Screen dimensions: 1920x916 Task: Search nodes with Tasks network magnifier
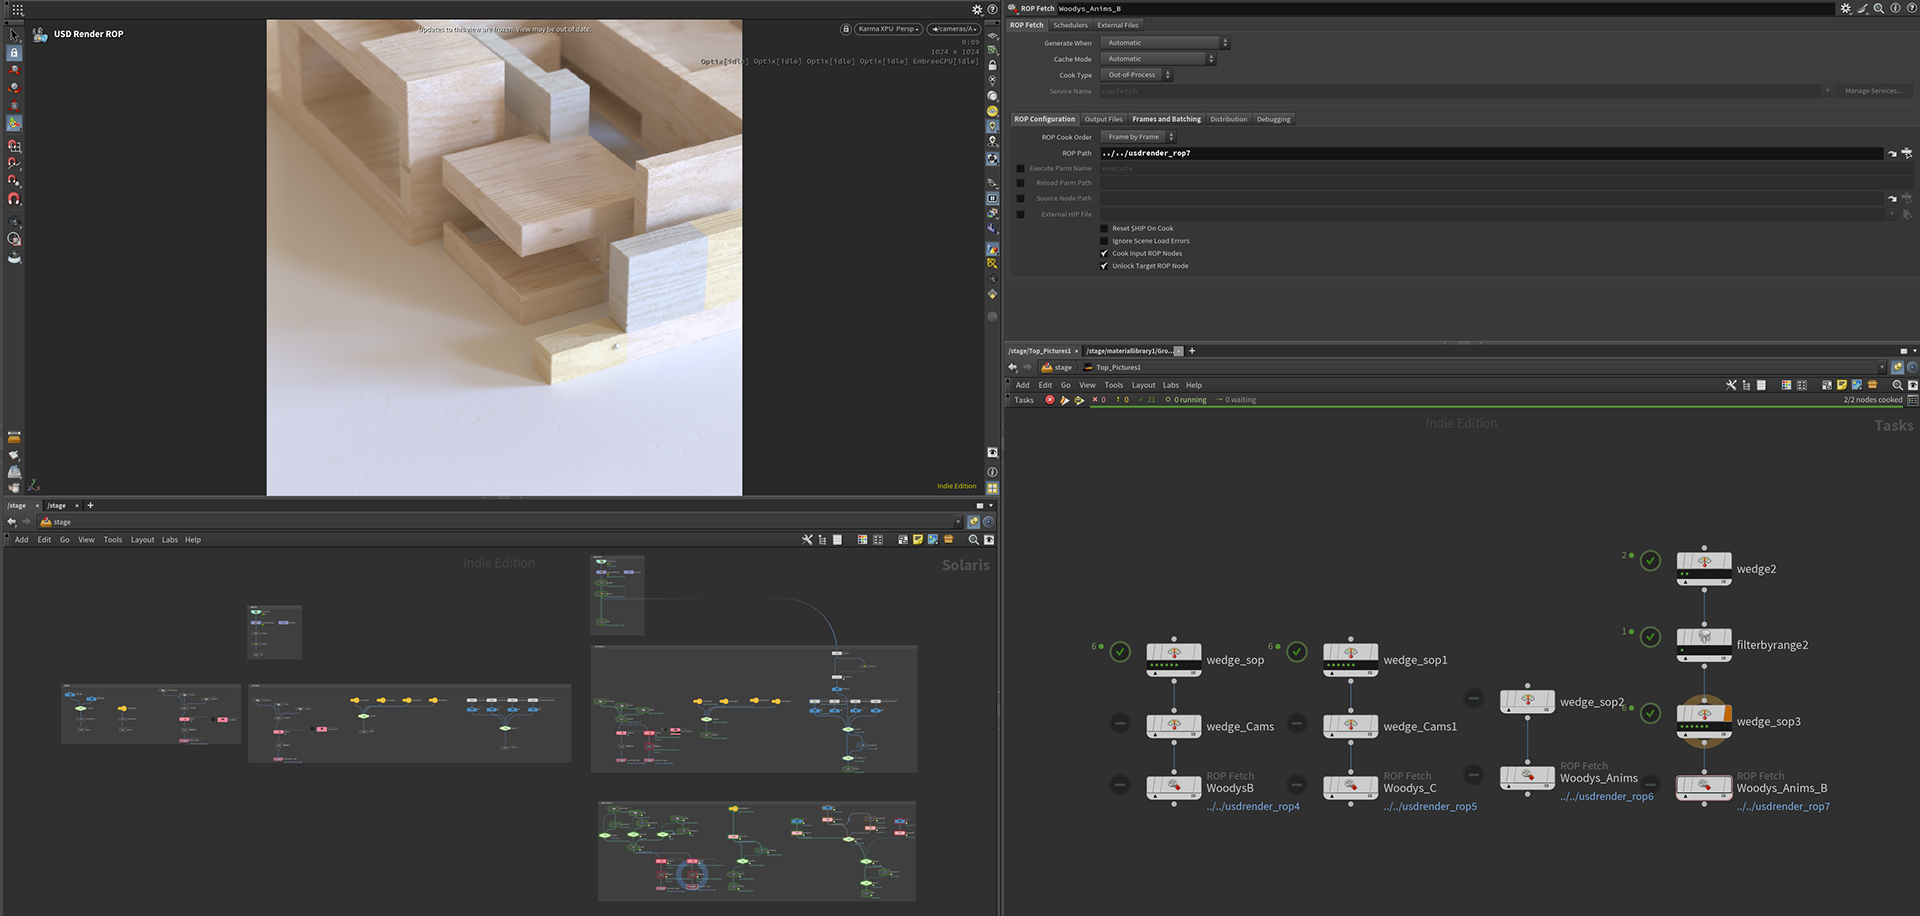[x=1897, y=385]
